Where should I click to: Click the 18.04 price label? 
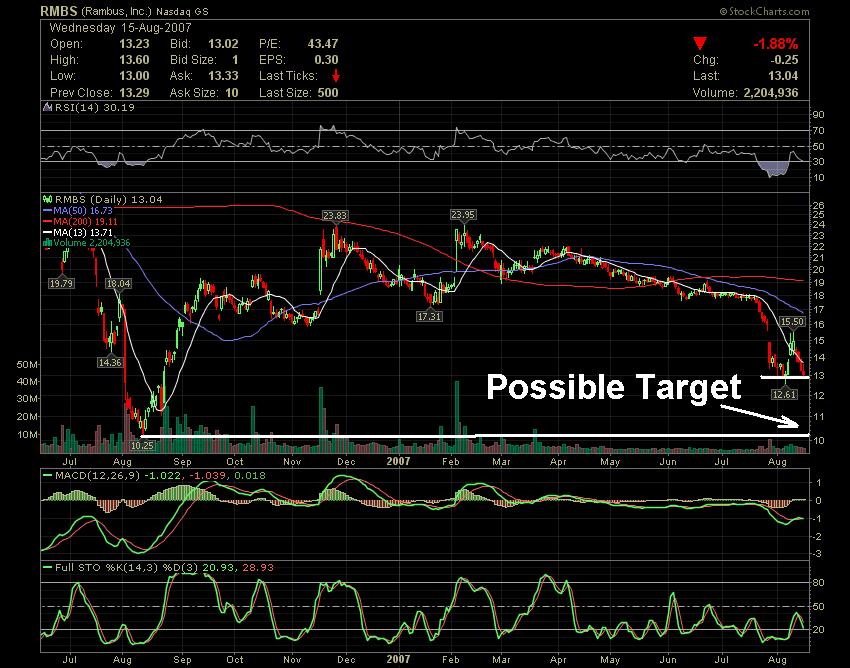click(118, 284)
